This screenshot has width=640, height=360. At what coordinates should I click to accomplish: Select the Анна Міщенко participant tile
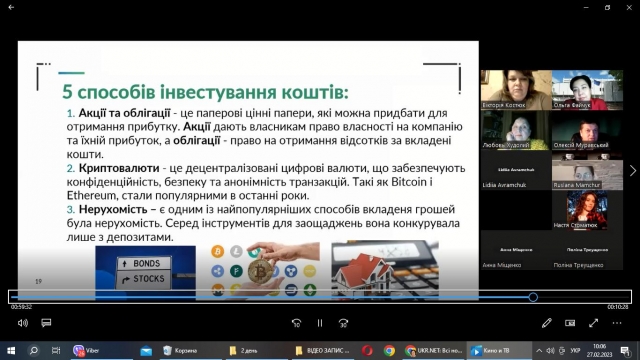pyautogui.click(x=516, y=250)
